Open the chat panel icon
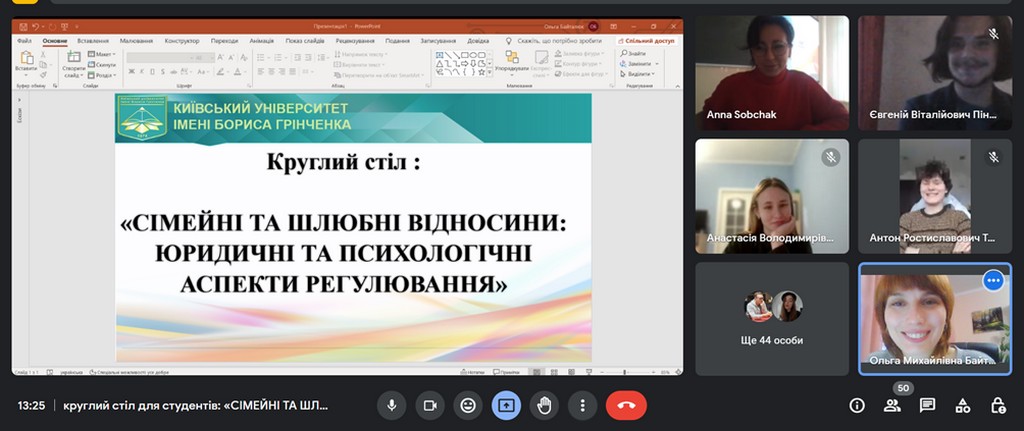This screenshot has width=1024, height=431. [x=927, y=405]
